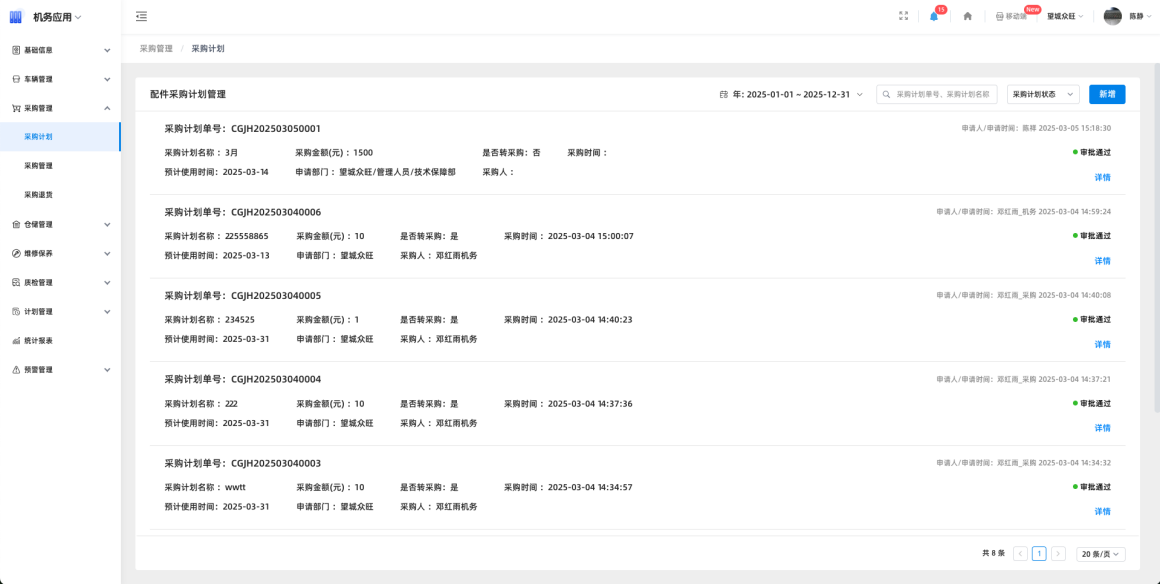This screenshot has height=584, width=1160.
Task: Click the fullscreen toggle icon in header
Action: (x=903, y=16)
